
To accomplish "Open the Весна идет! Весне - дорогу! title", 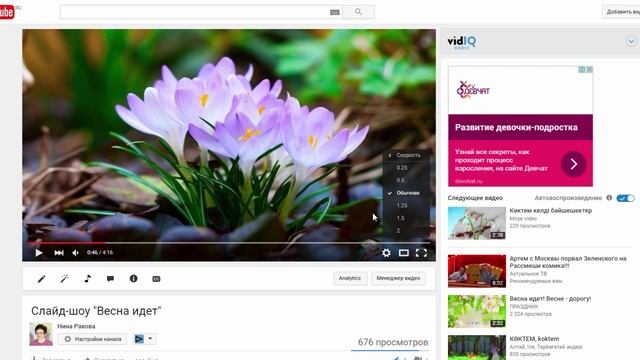I will click(x=550, y=299).
